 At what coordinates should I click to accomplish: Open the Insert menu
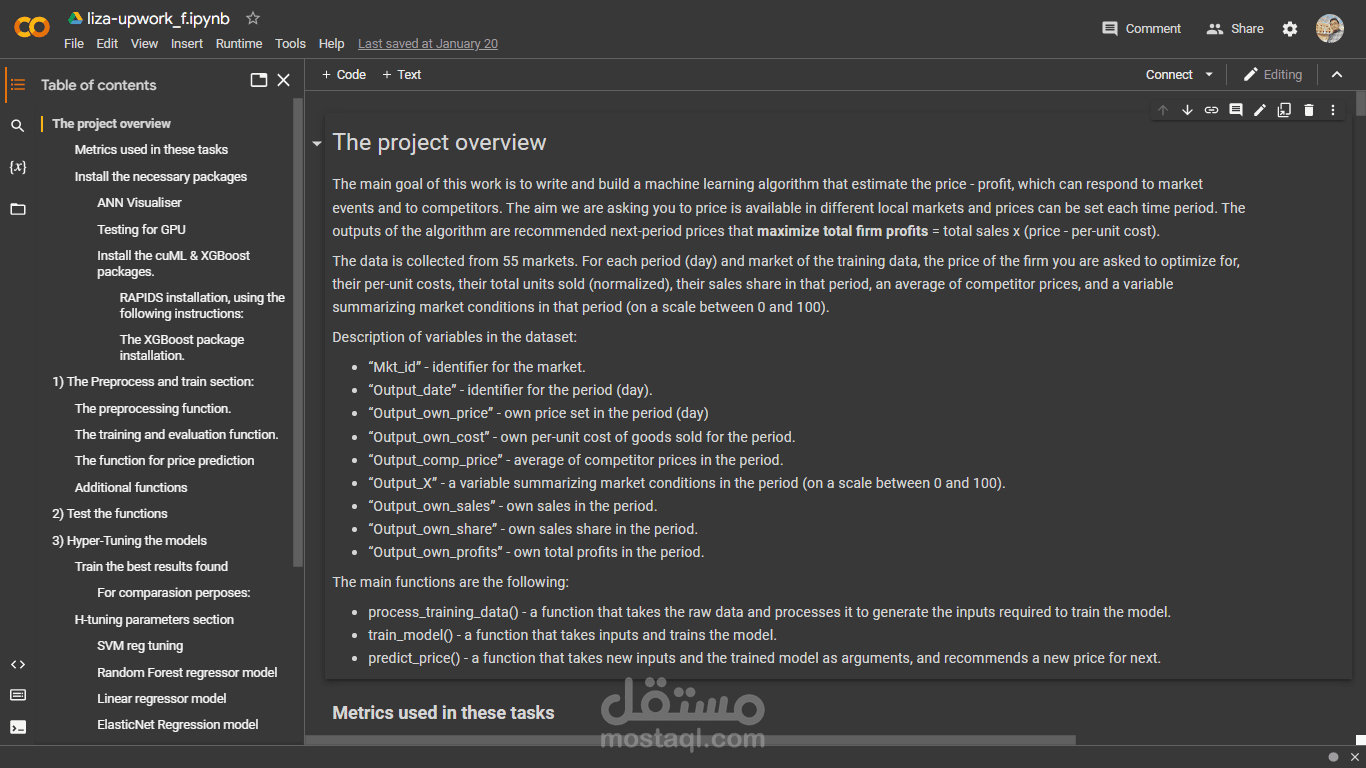(x=187, y=44)
